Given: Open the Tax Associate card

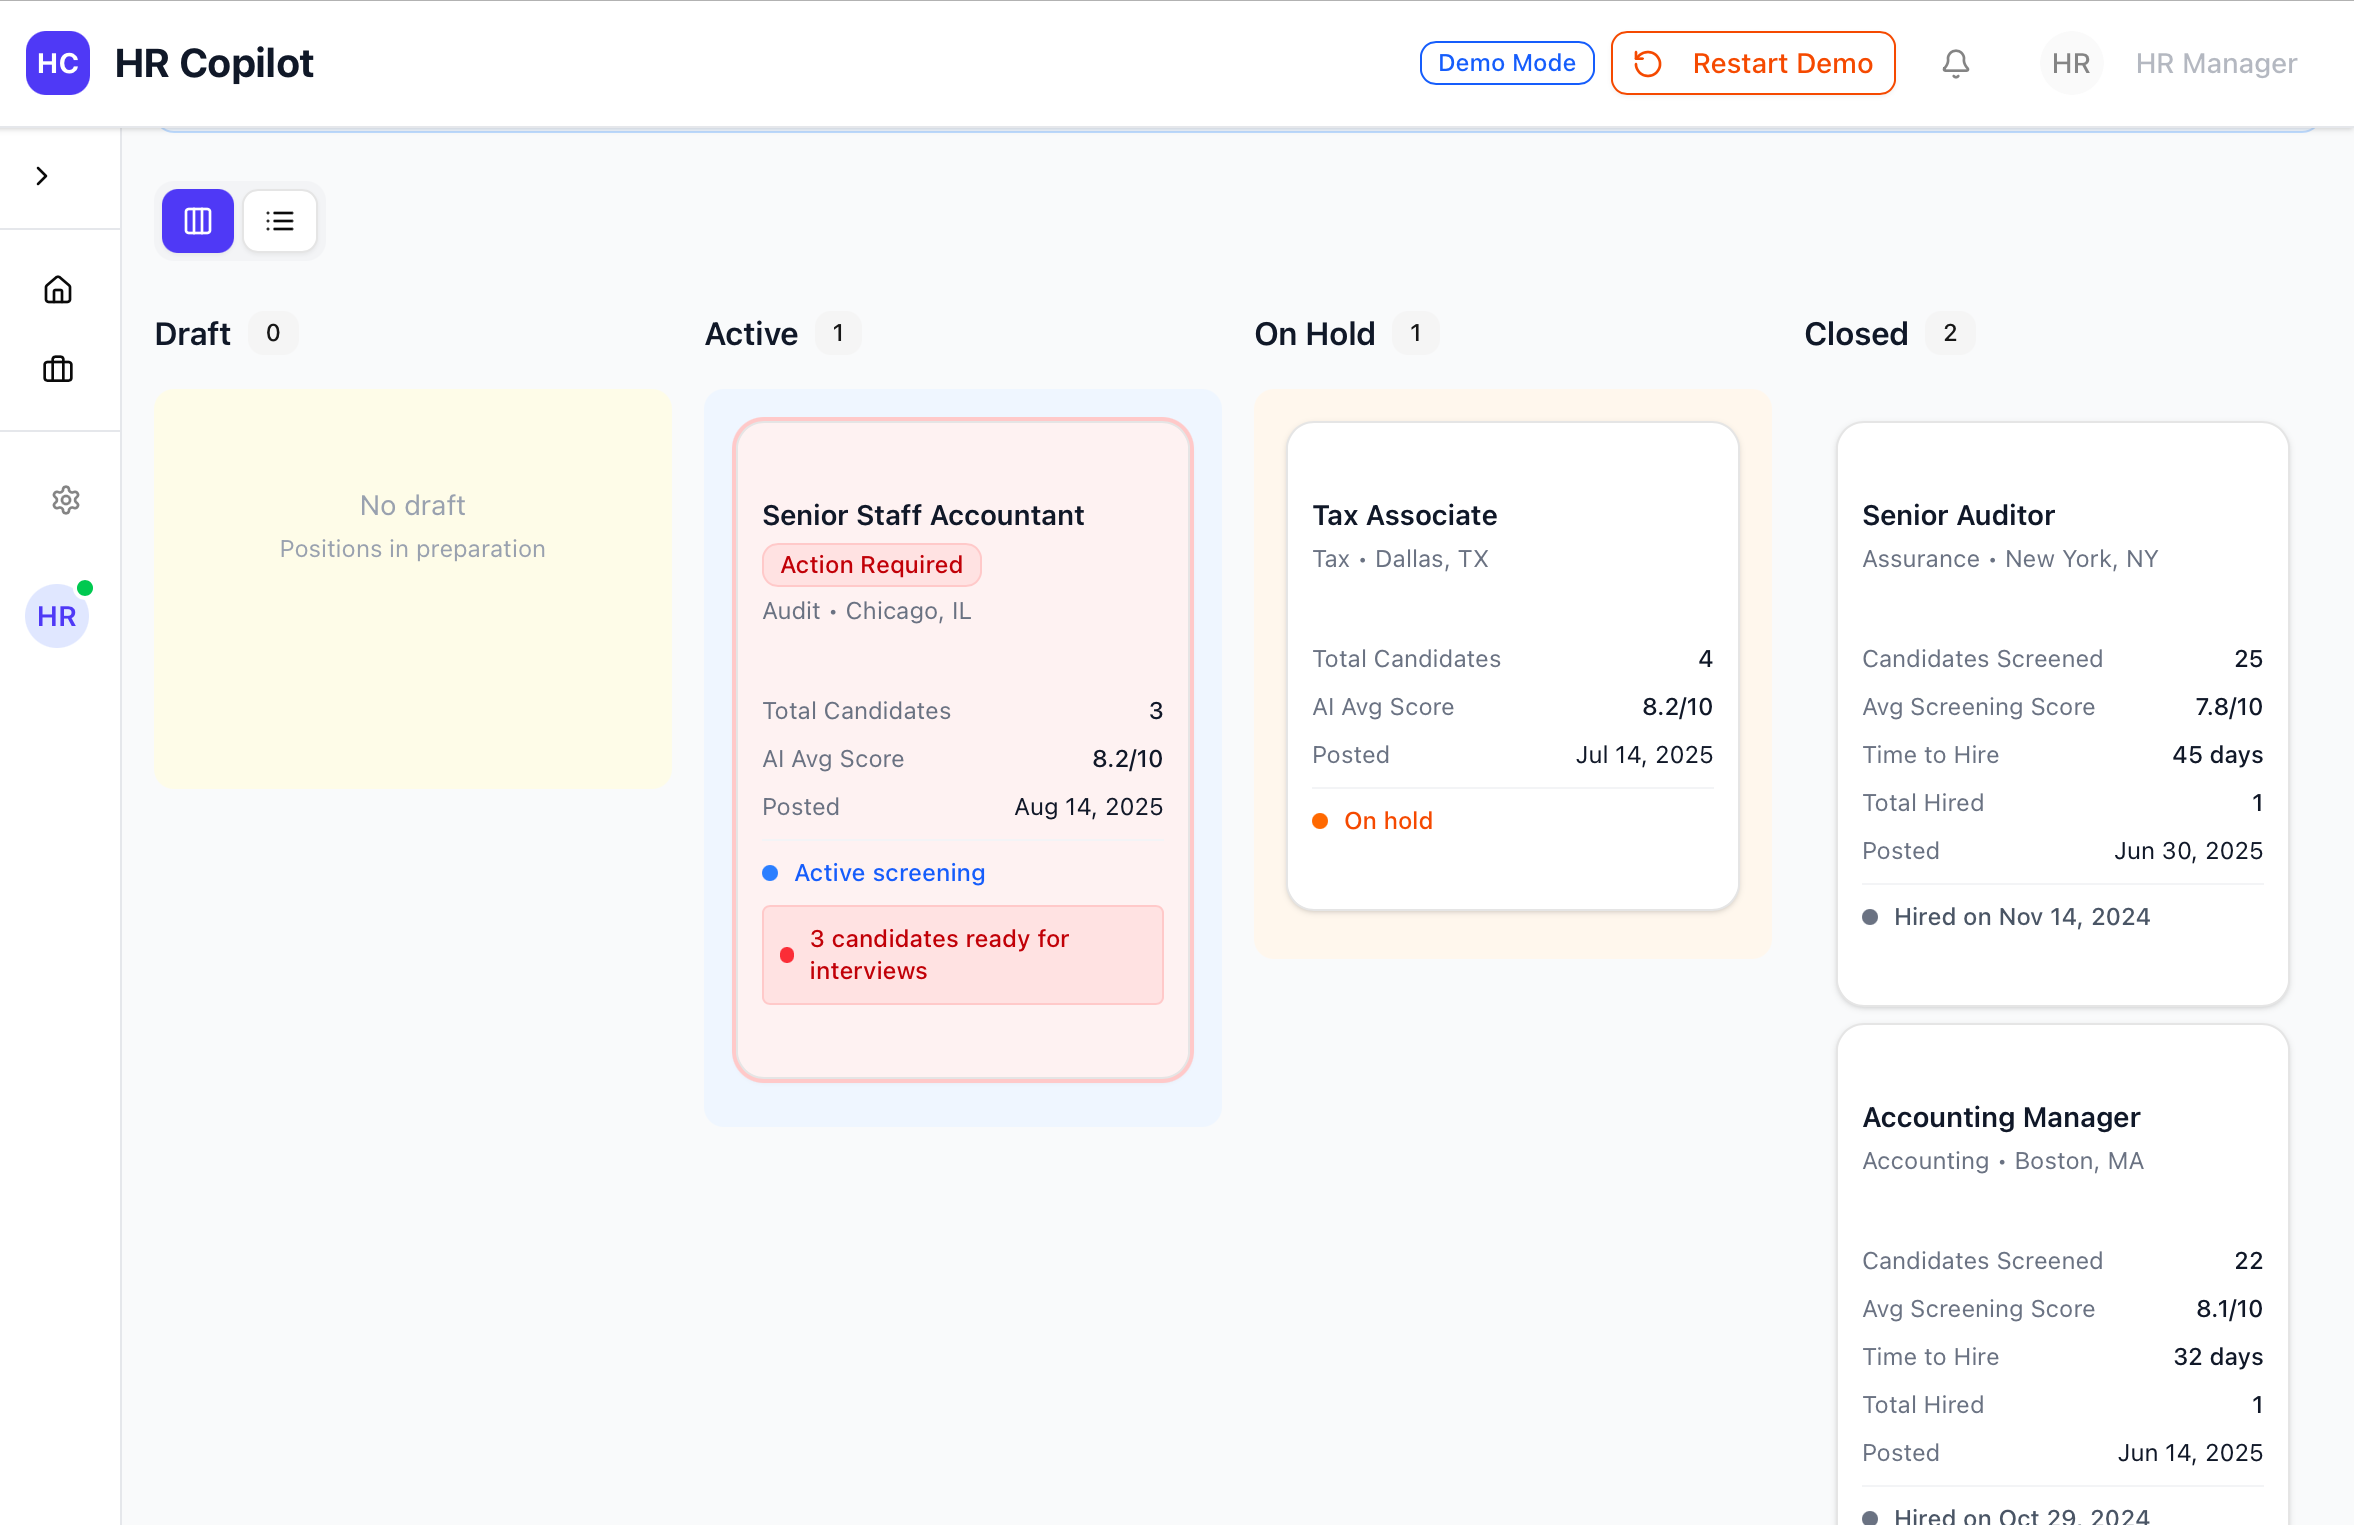Looking at the screenshot, I should tap(1404, 515).
